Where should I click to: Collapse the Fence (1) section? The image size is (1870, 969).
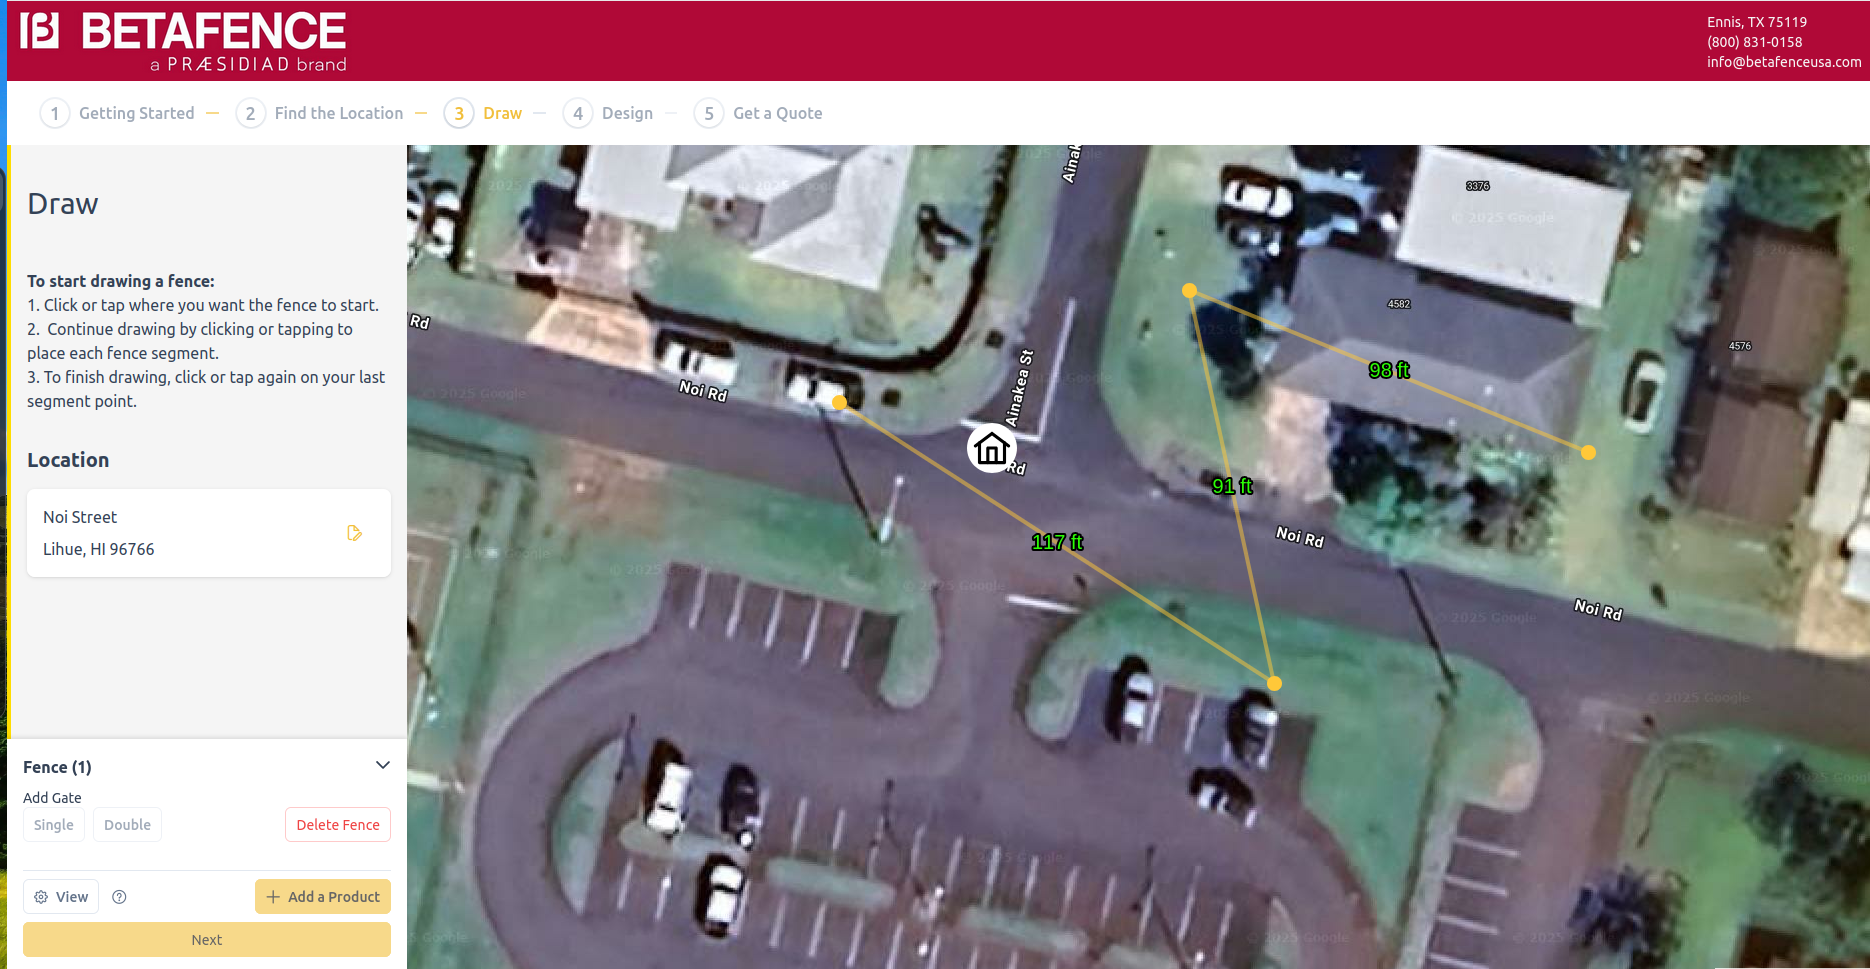click(382, 766)
